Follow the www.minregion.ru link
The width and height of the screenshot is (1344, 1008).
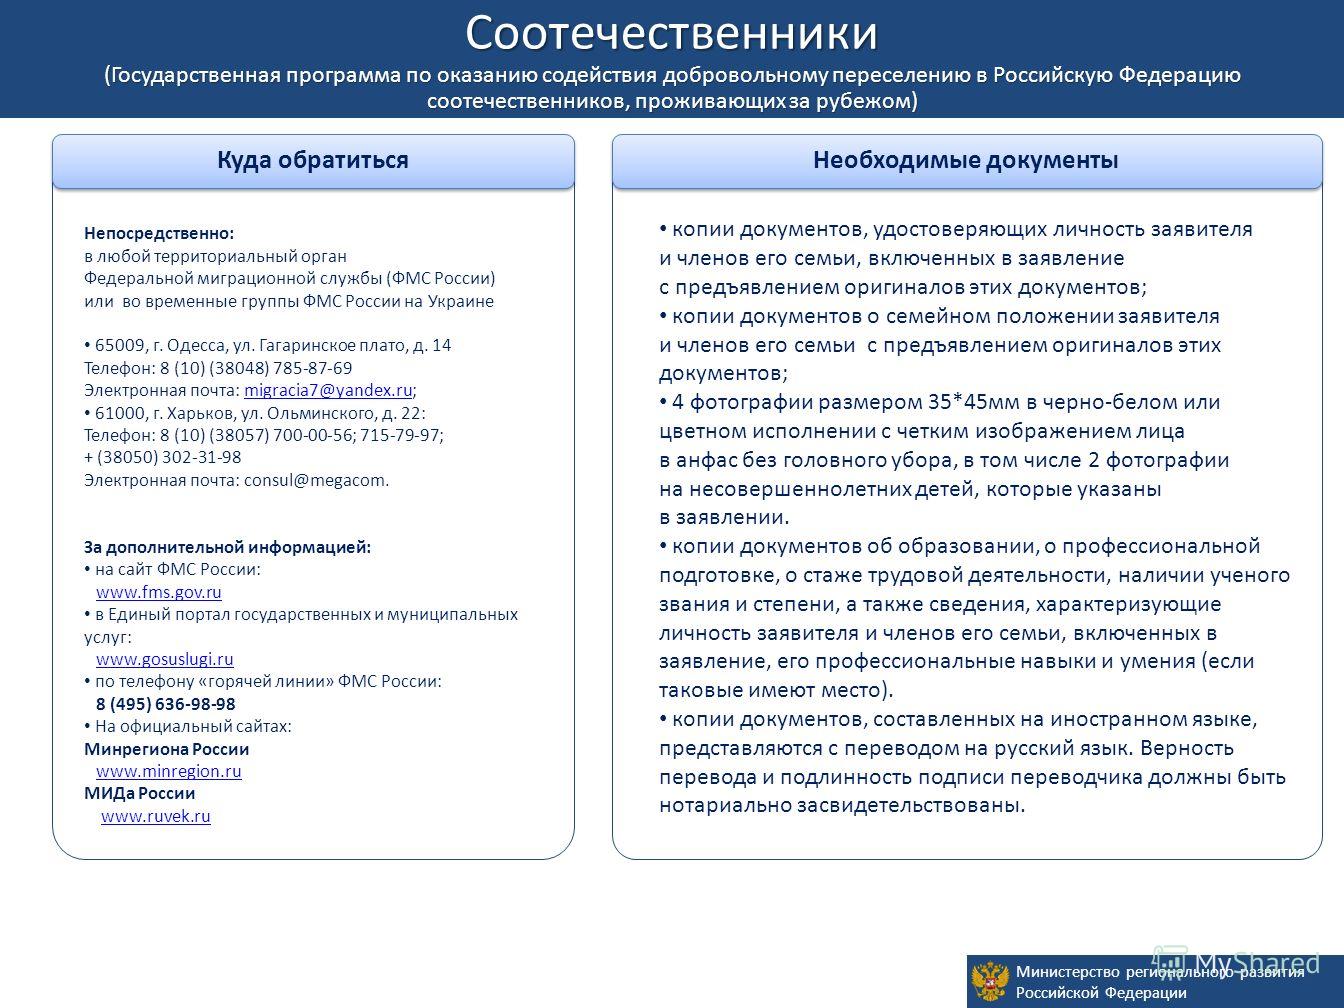pos(168,771)
